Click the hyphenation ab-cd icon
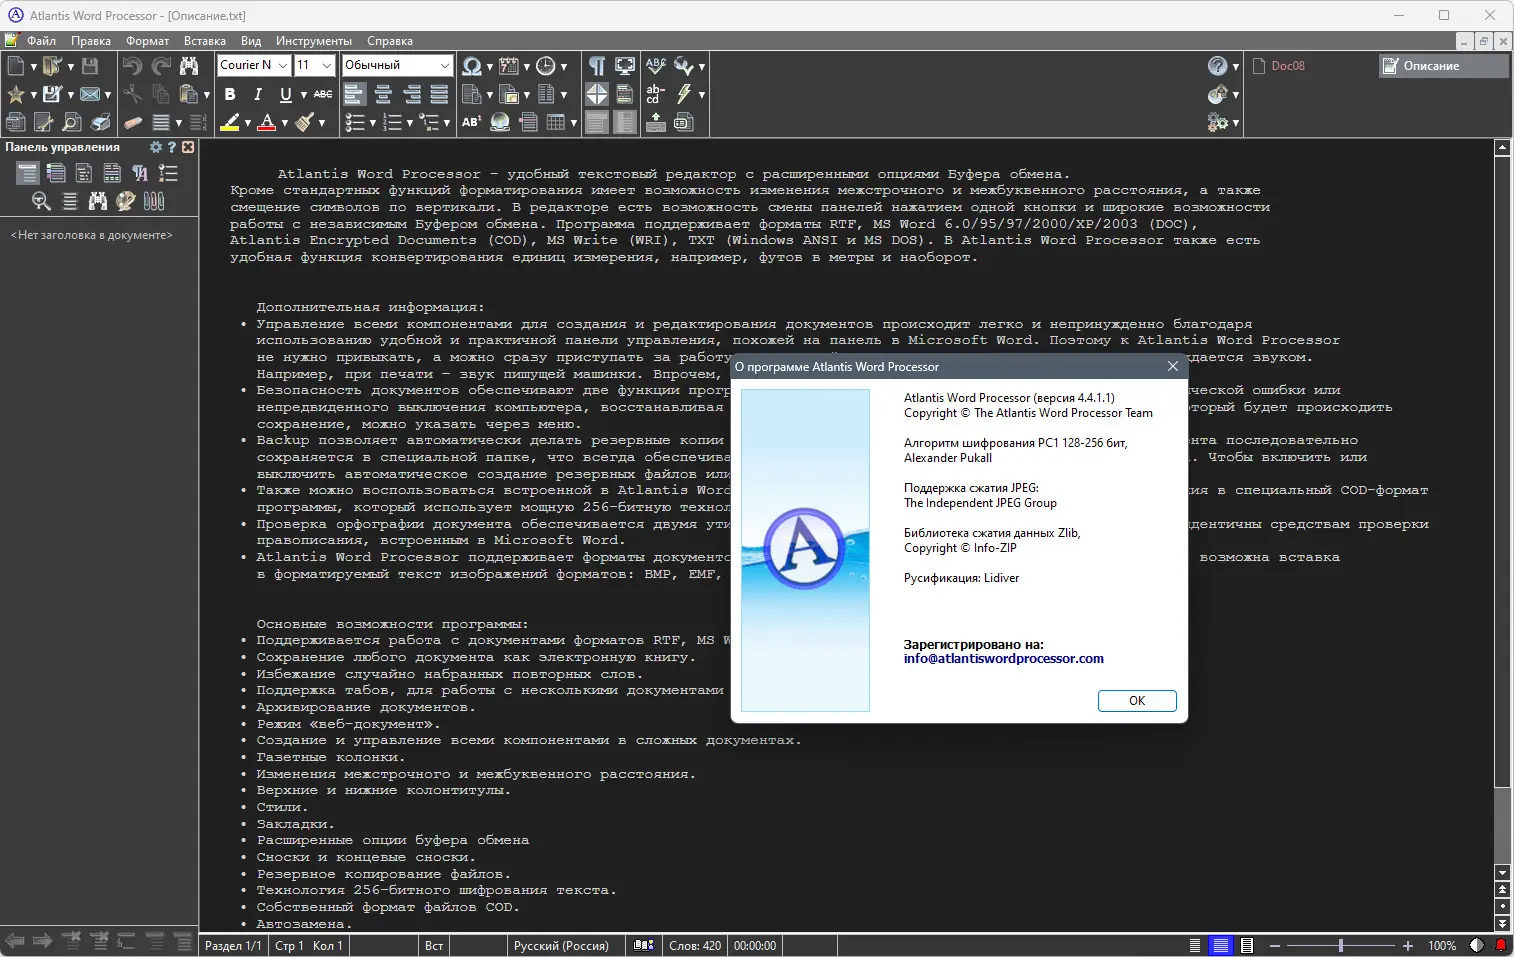Viewport: 1514px width, 957px height. tap(656, 94)
